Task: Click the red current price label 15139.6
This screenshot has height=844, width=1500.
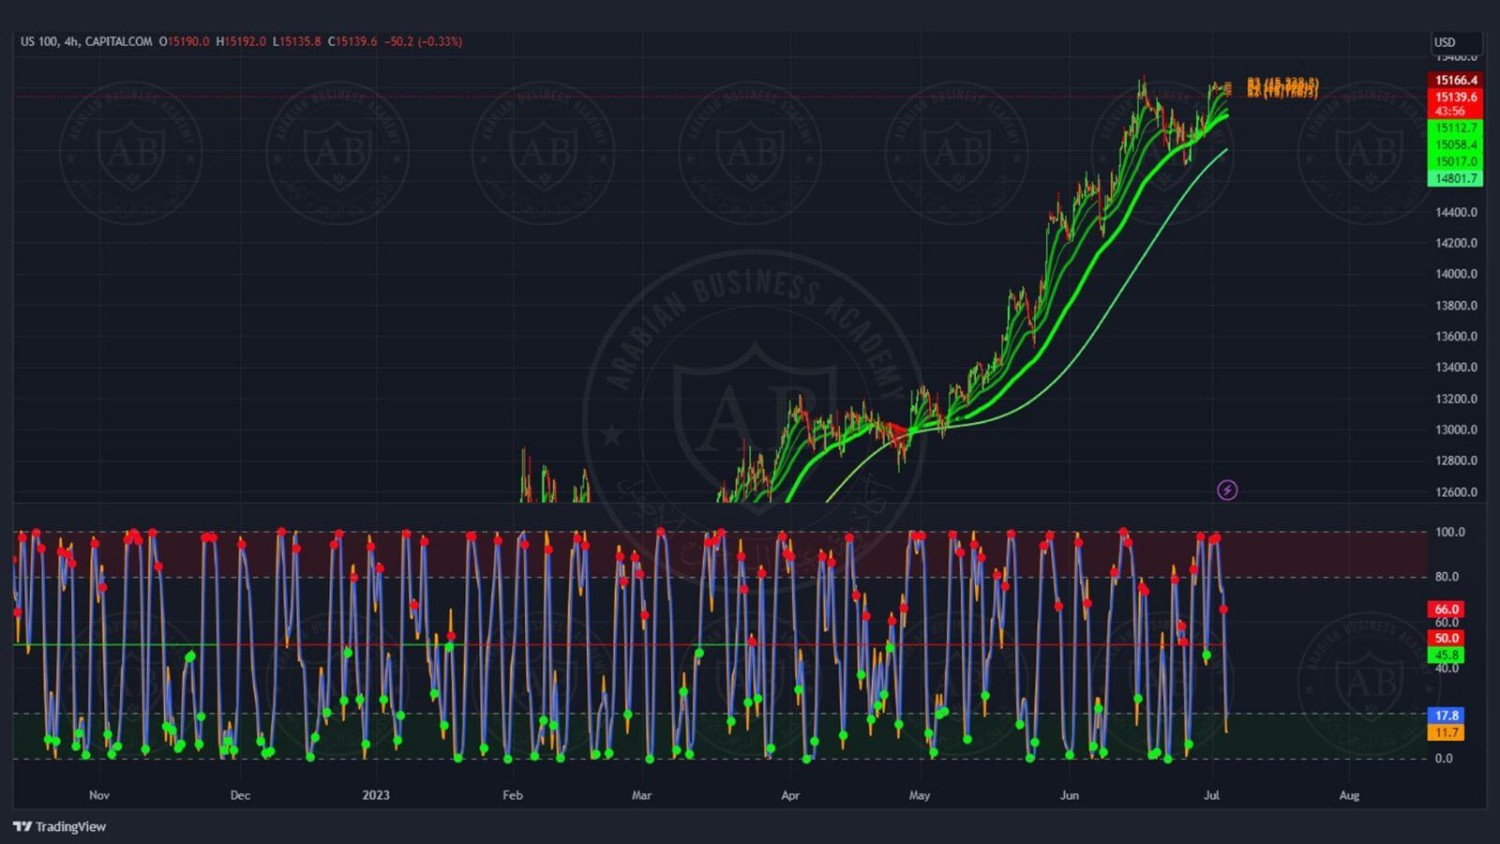Action: click(x=1455, y=97)
